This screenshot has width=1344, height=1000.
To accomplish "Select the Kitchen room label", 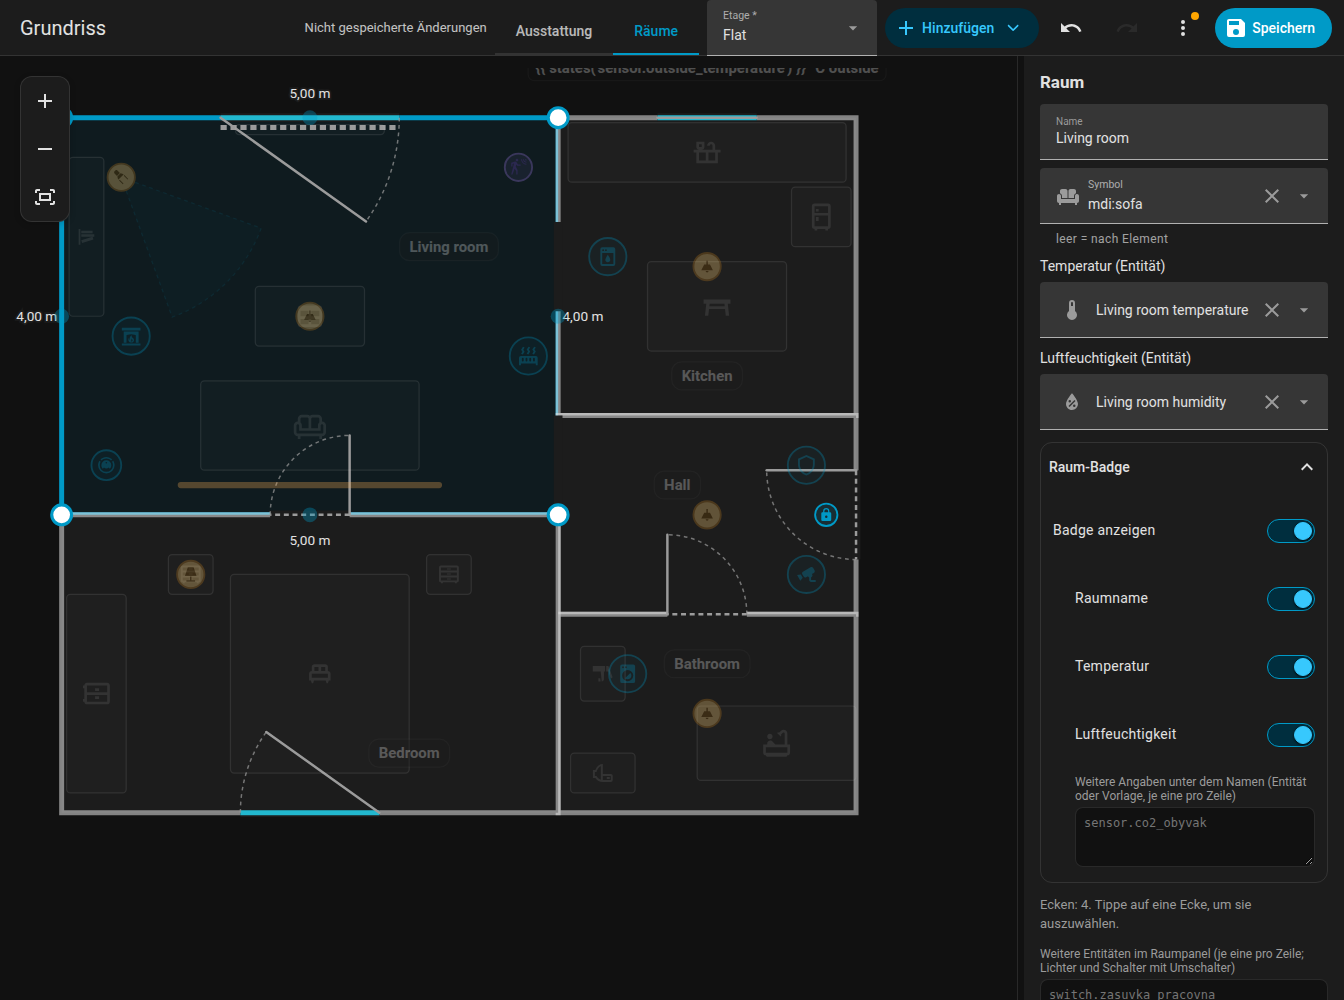I will click(707, 376).
